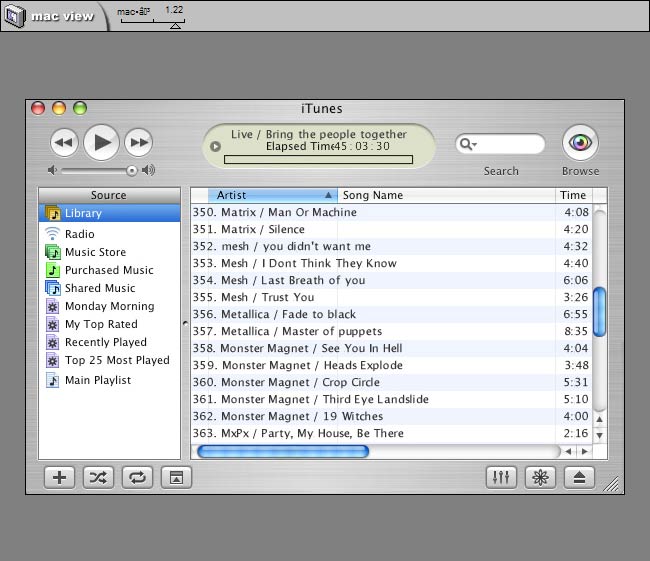Image resolution: width=650 pixels, height=561 pixels.
Task: Click the small arrow in the track display
Action: click(x=215, y=147)
